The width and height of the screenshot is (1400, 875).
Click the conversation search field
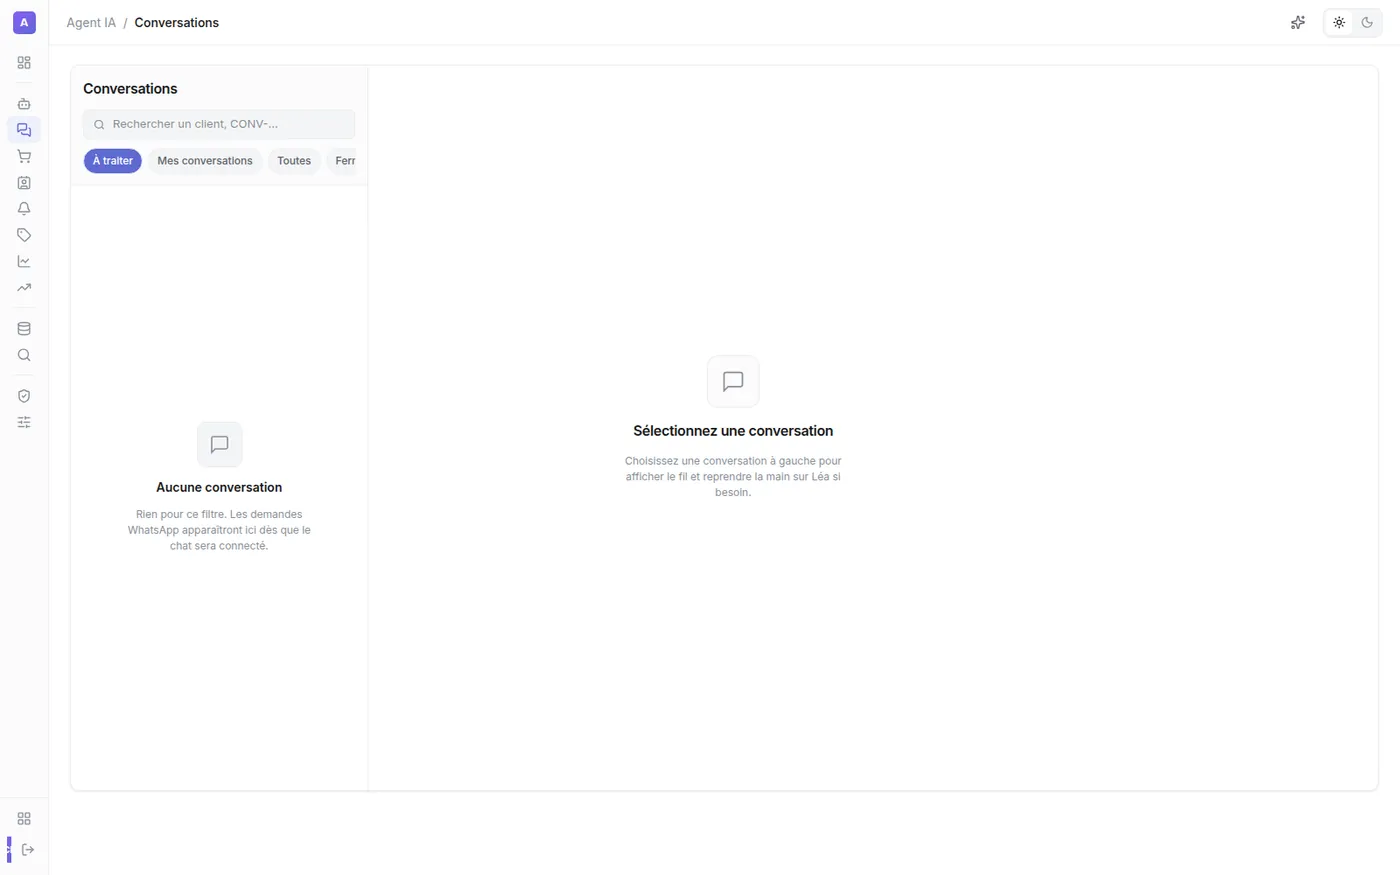pyautogui.click(x=219, y=124)
